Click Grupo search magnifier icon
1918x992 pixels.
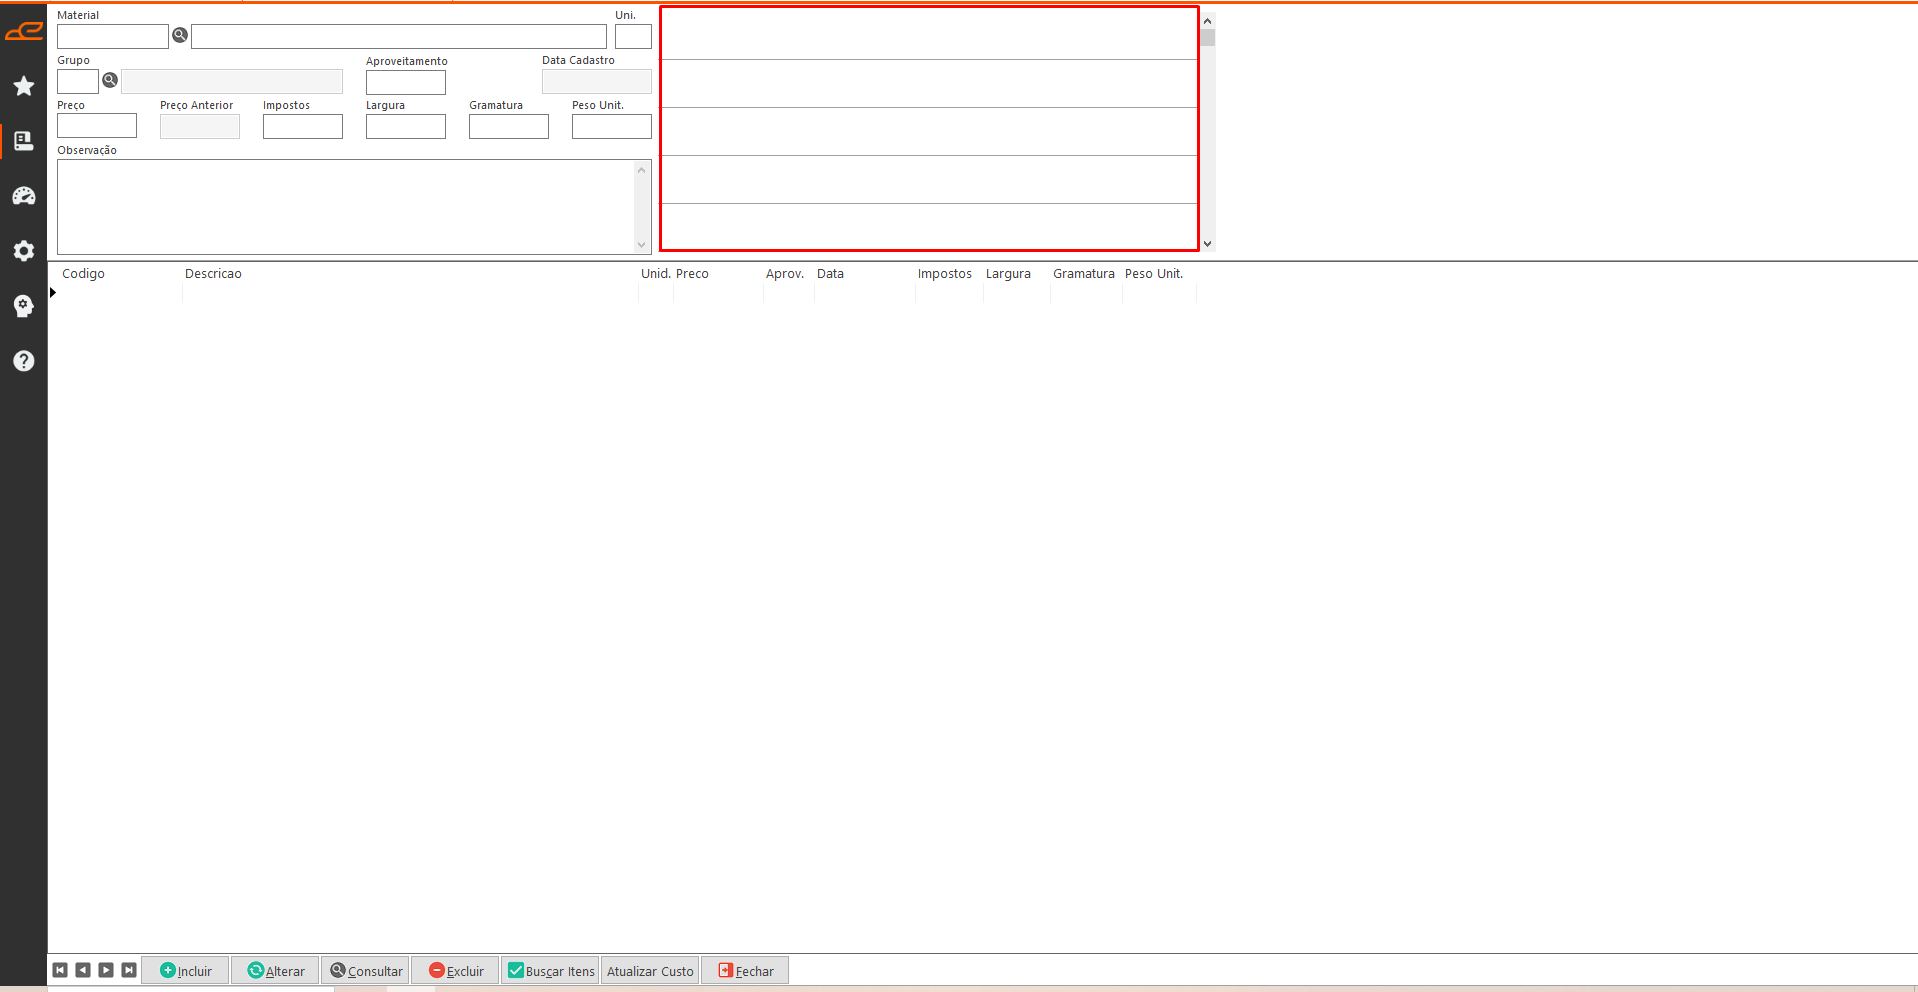(110, 80)
